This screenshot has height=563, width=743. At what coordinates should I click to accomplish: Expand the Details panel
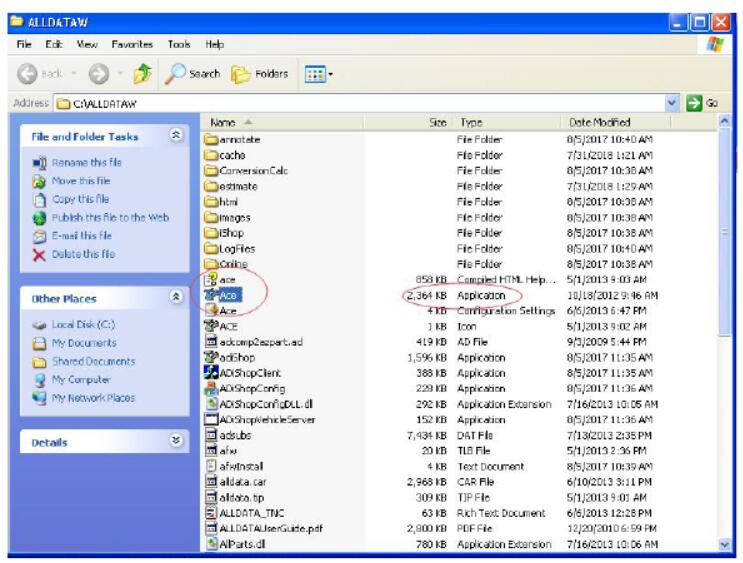point(176,440)
